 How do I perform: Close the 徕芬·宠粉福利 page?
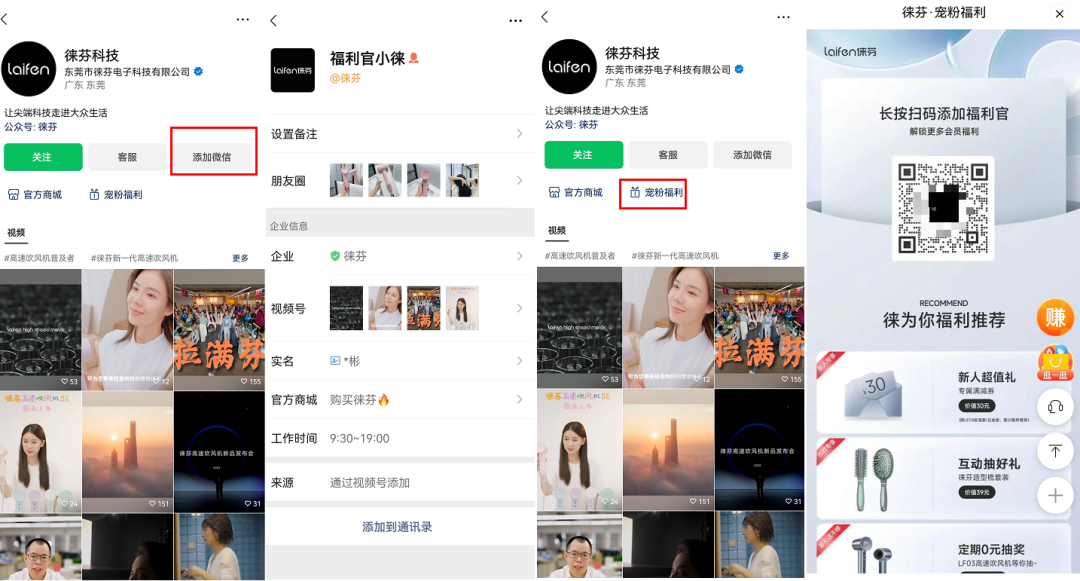coord(1059,14)
